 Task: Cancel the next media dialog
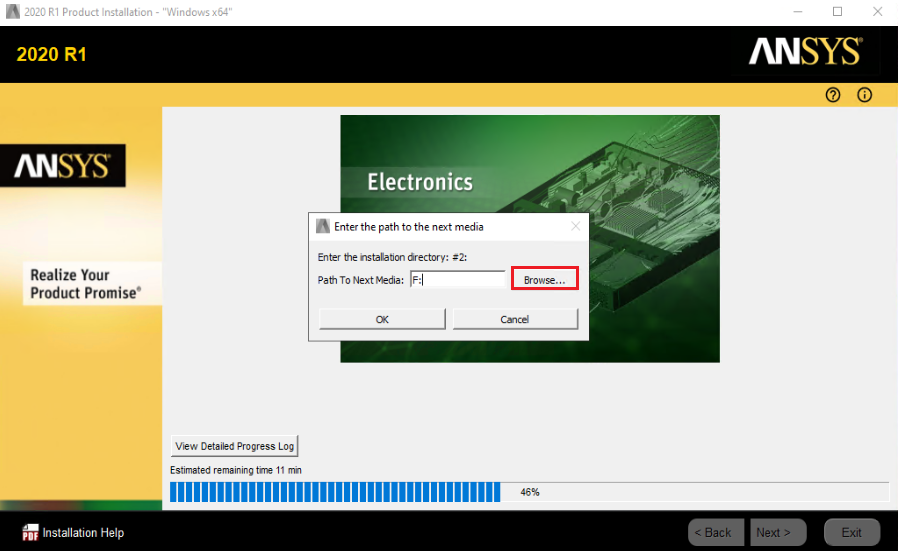(x=515, y=319)
